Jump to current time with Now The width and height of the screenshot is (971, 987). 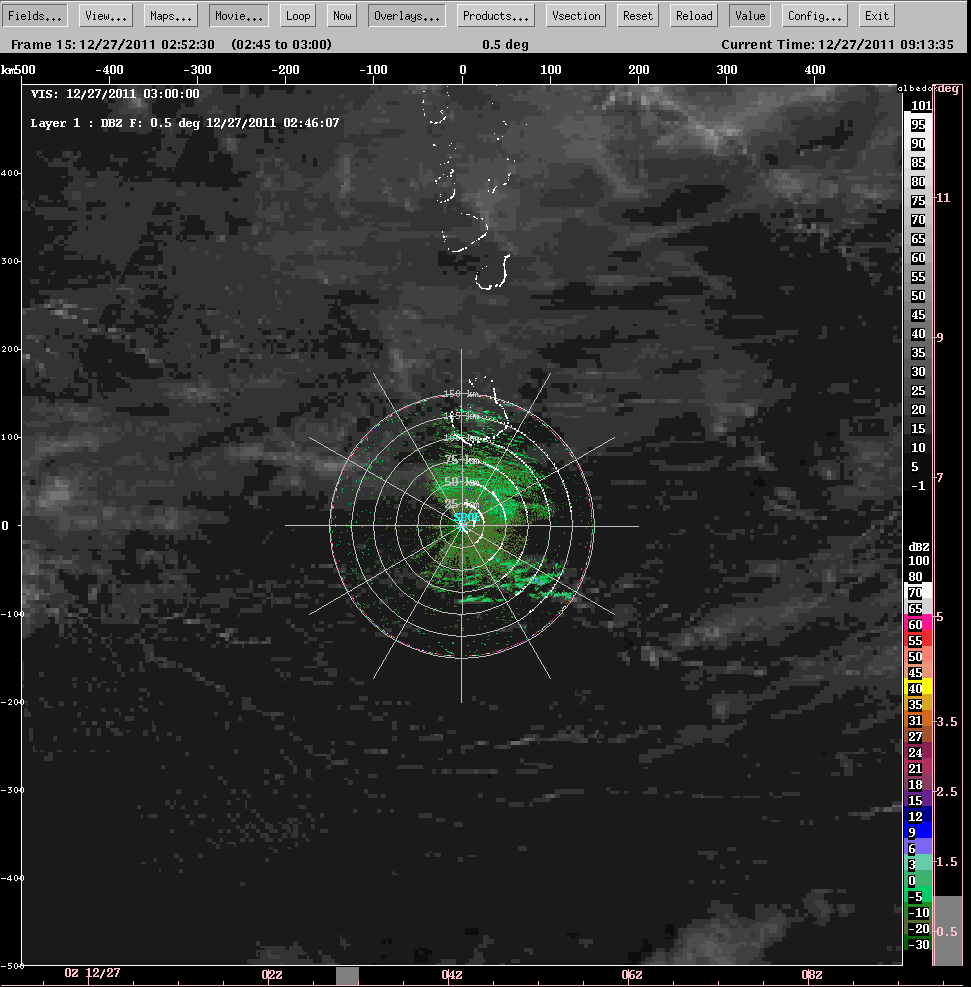click(x=342, y=16)
